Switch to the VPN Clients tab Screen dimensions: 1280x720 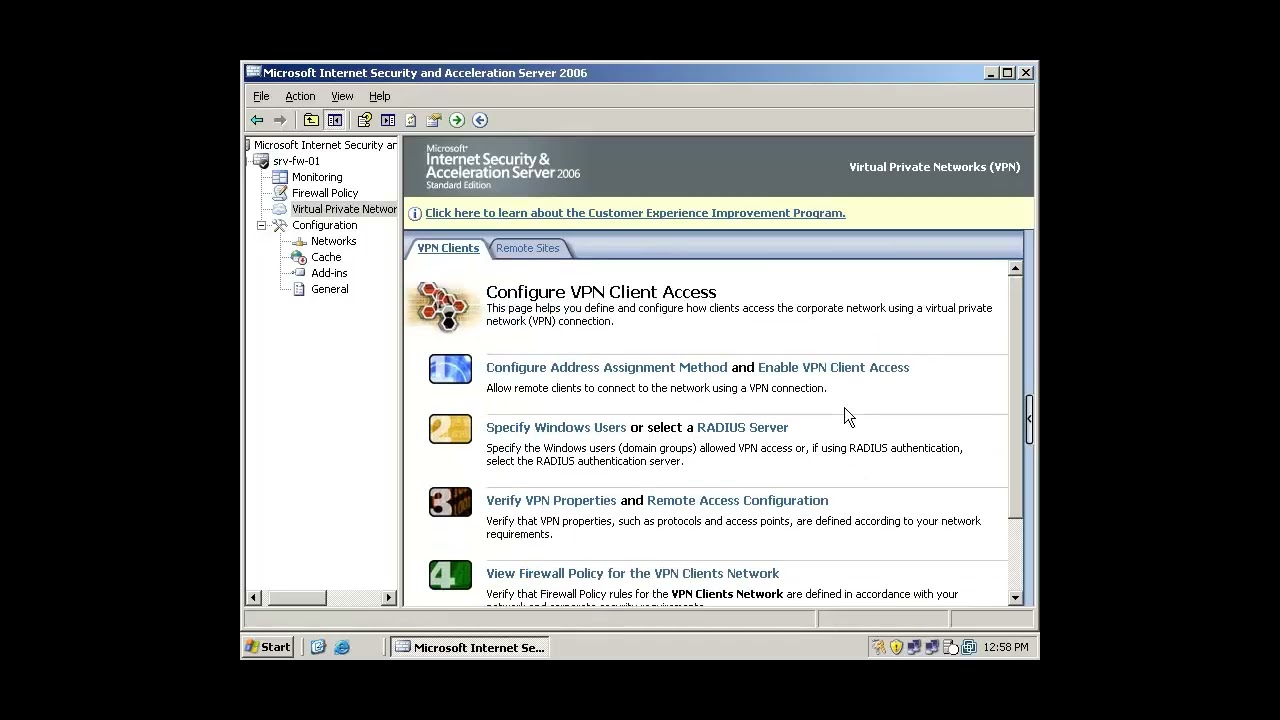click(x=448, y=248)
